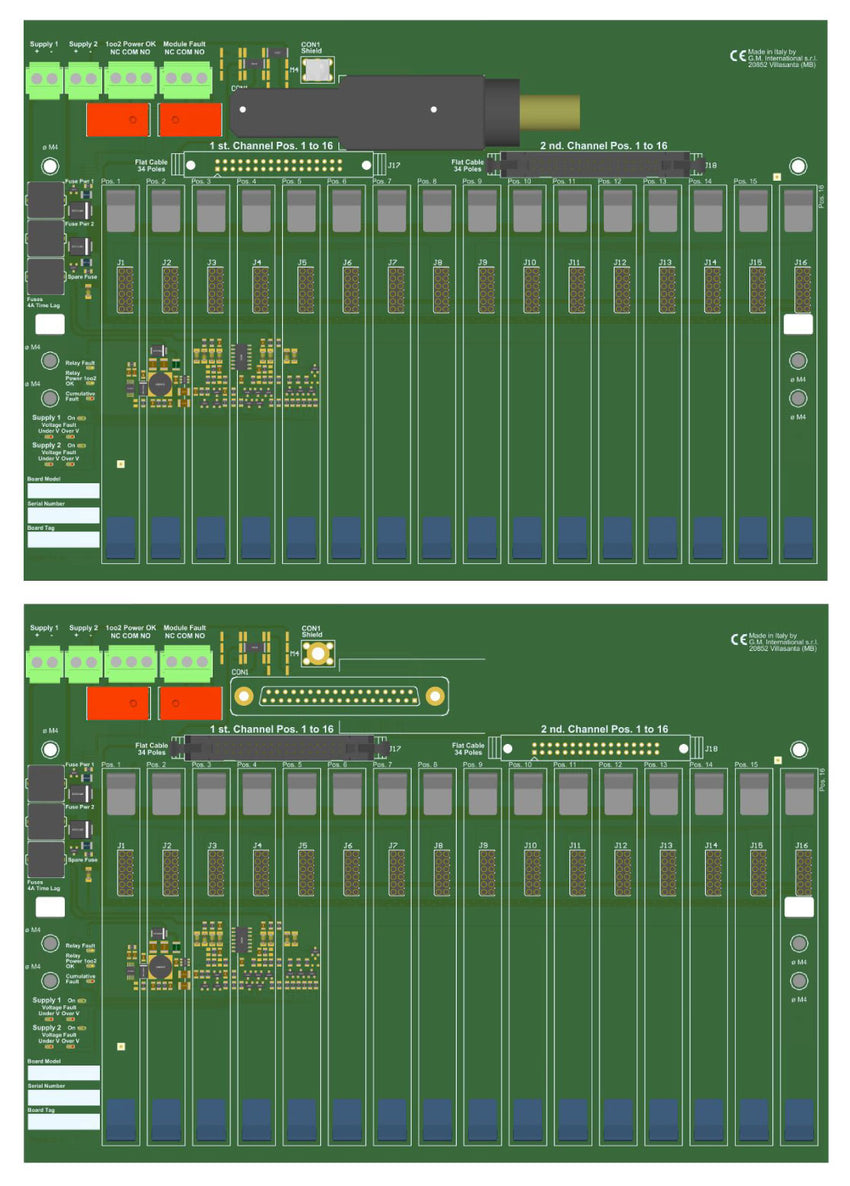Click the Serial Number field on the bottom board
Screen dimensions: 850x1186
point(63,1098)
